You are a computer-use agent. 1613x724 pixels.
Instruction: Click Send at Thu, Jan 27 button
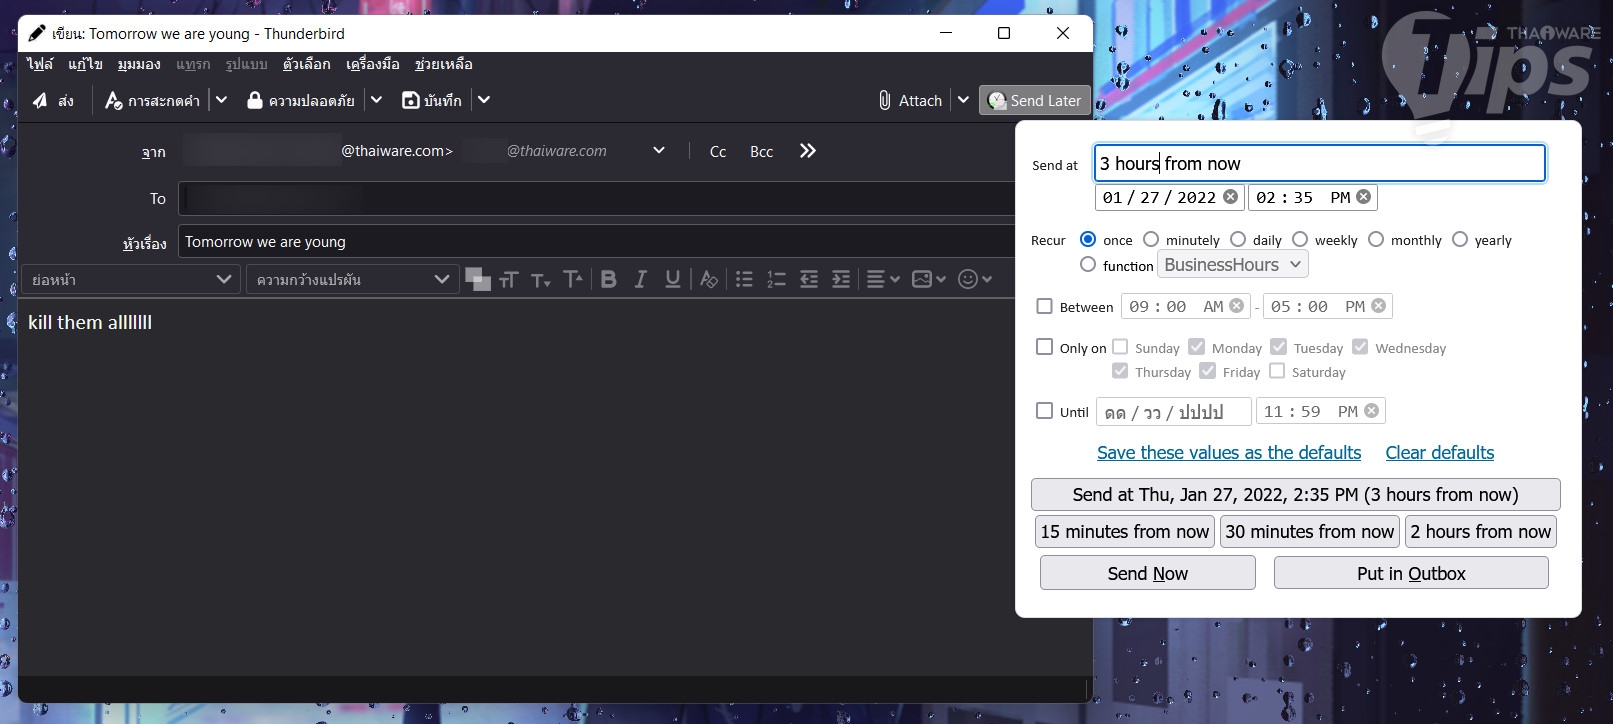click(x=1295, y=495)
